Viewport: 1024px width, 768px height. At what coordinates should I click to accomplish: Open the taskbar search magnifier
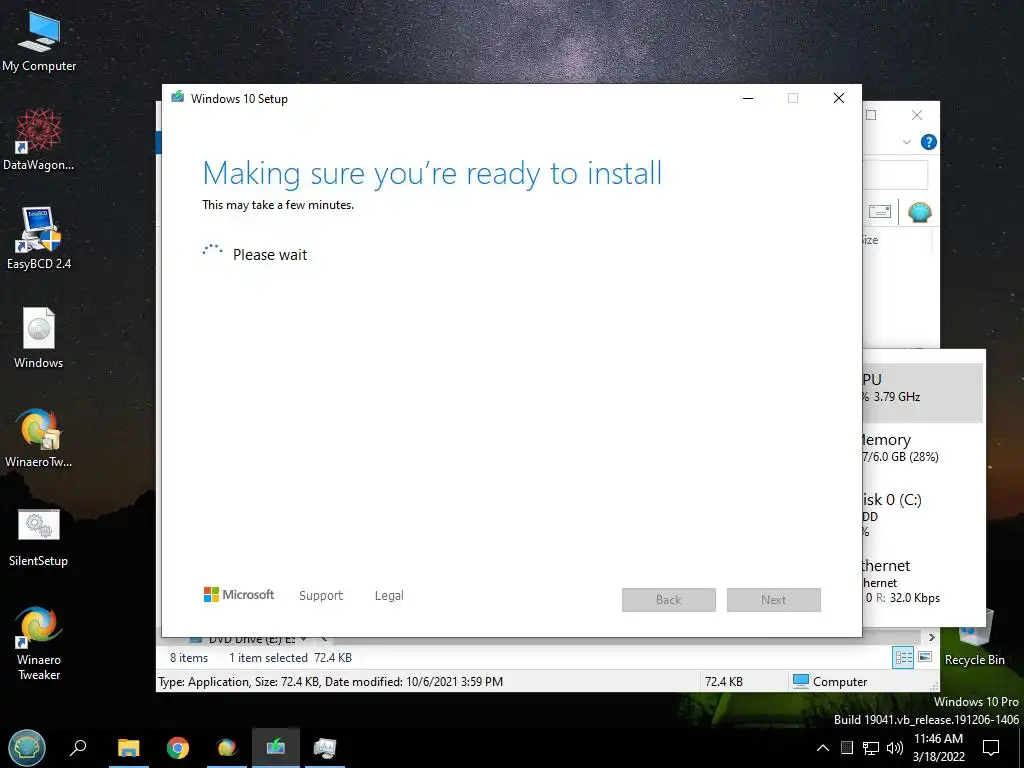[x=78, y=747]
